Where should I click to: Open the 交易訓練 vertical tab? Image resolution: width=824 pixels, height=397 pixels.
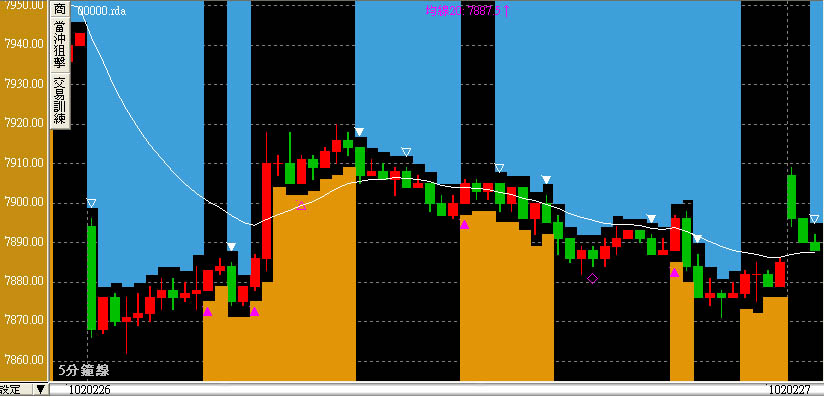(x=60, y=101)
